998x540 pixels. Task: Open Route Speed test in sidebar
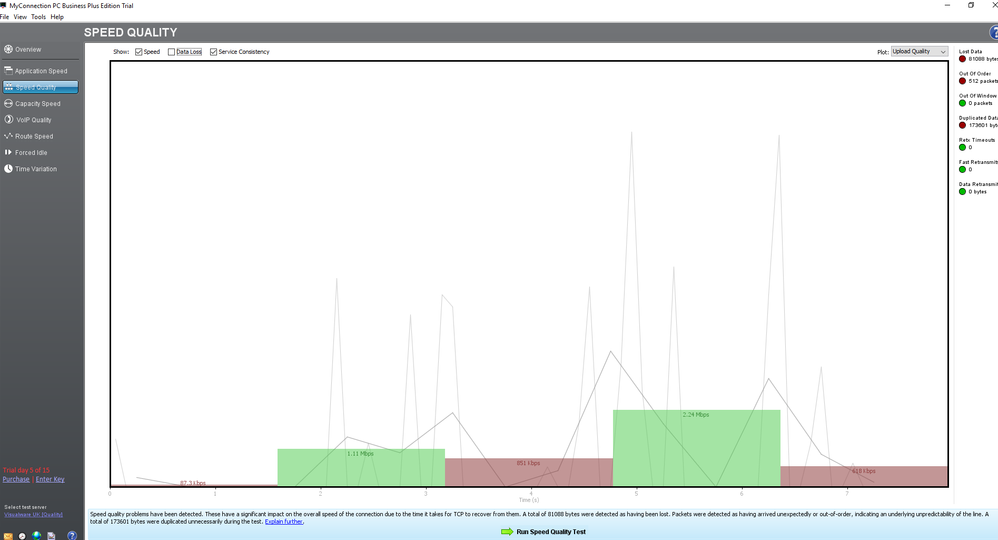pos(29,136)
